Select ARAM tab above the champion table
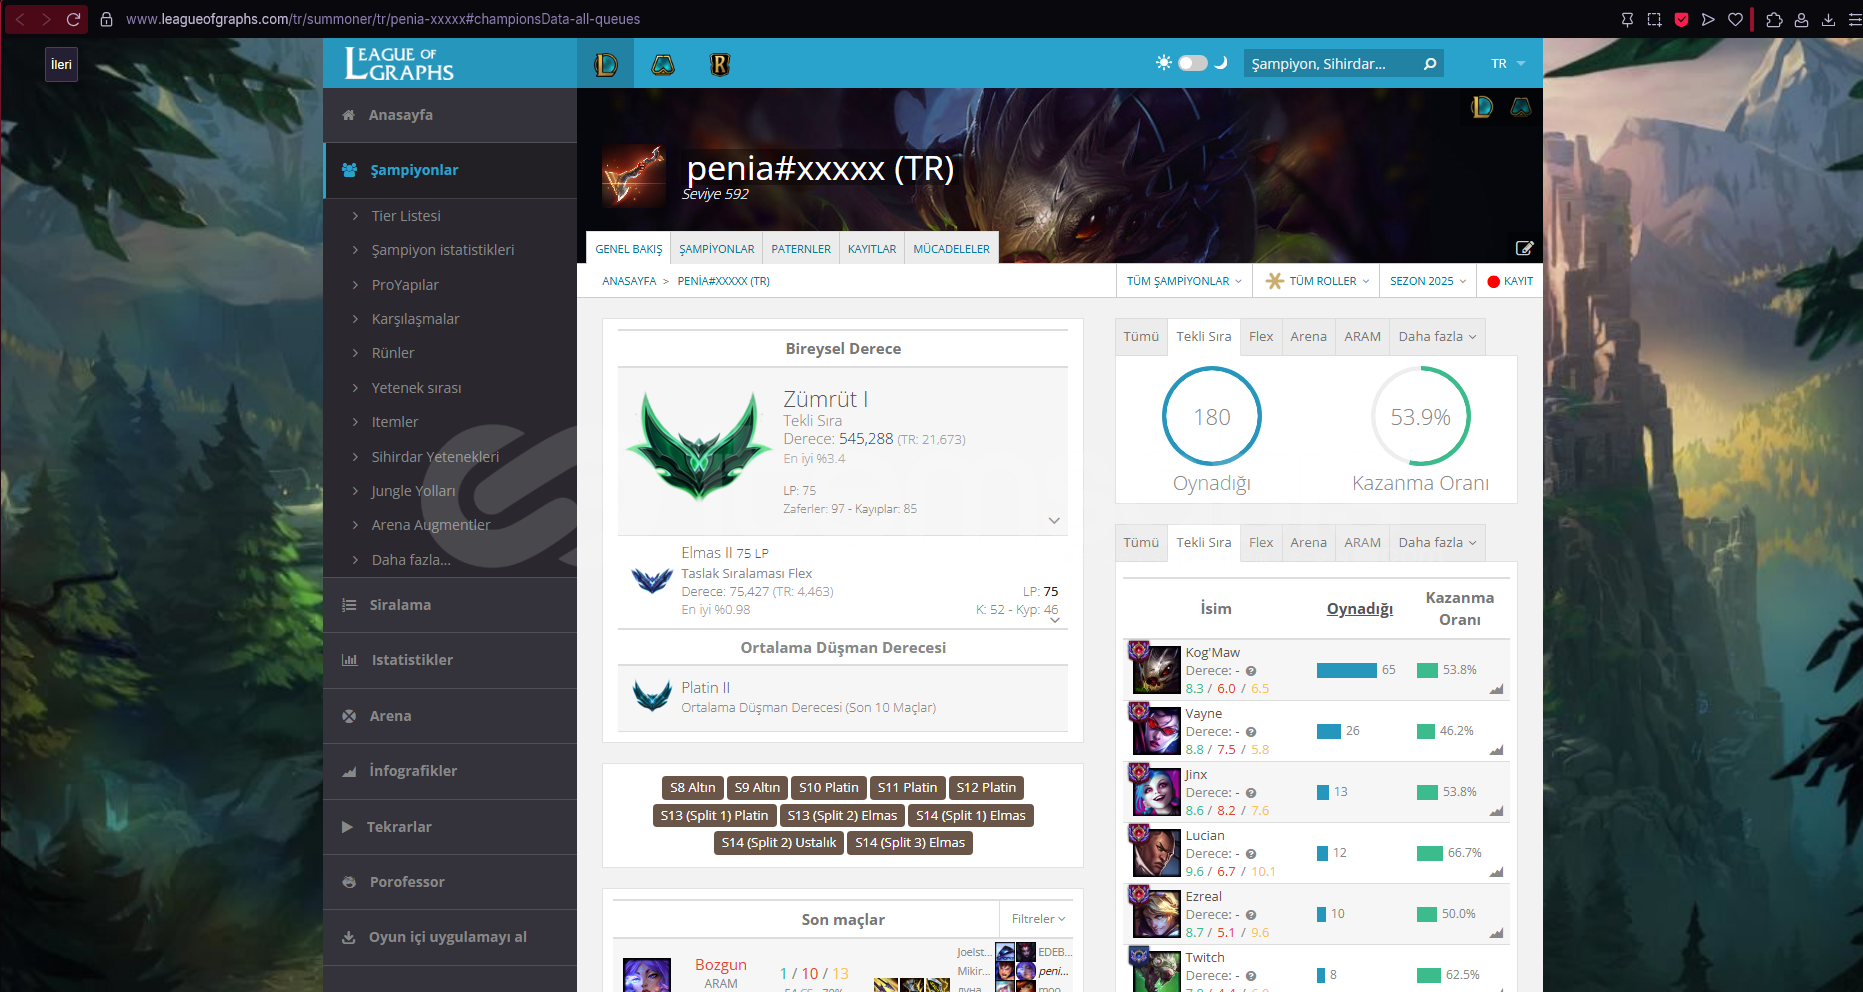This screenshot has width=1863, height=992. click(1362, 543)
